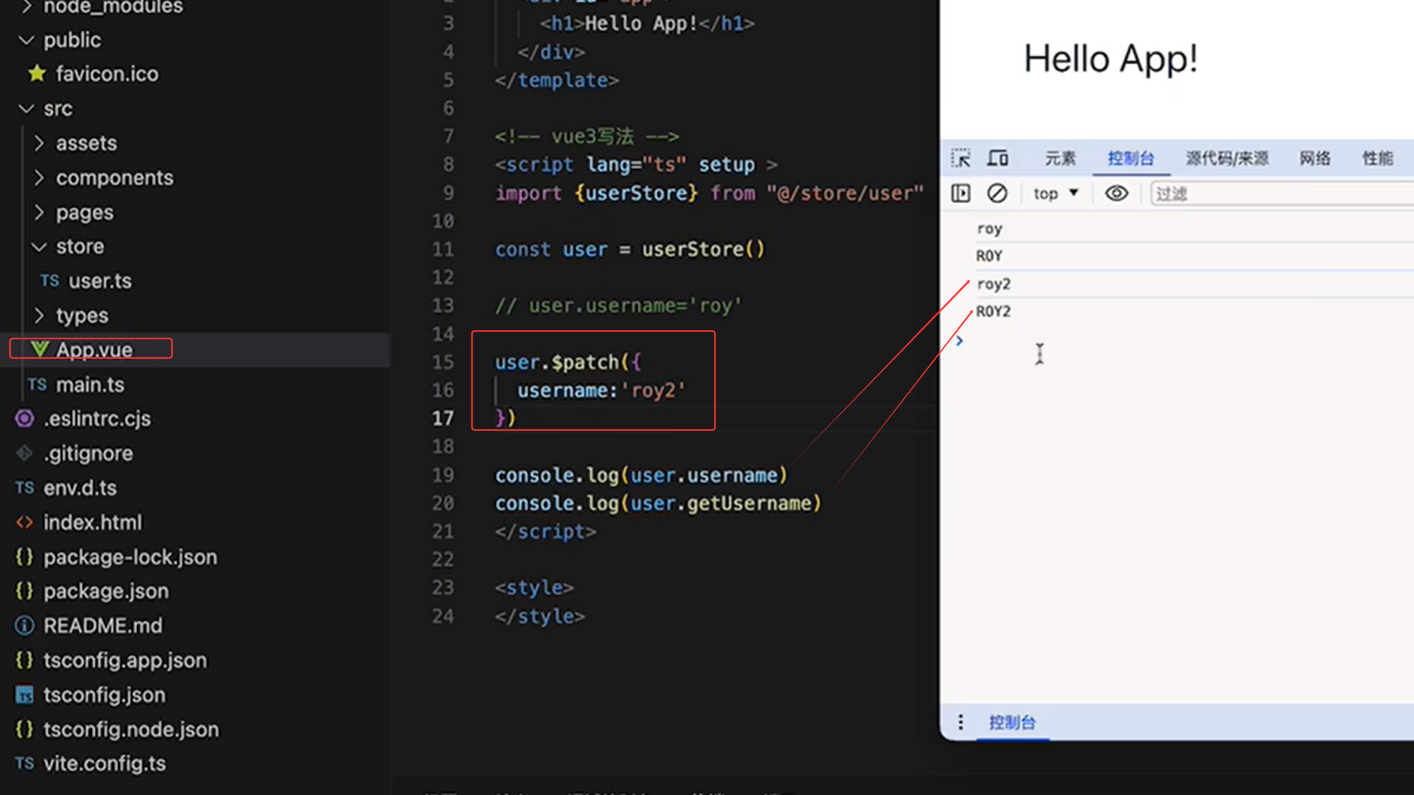The height and width of the screenshot is (795, 1414).
Task: Open index.html file
Action: [x=92, y=522]
